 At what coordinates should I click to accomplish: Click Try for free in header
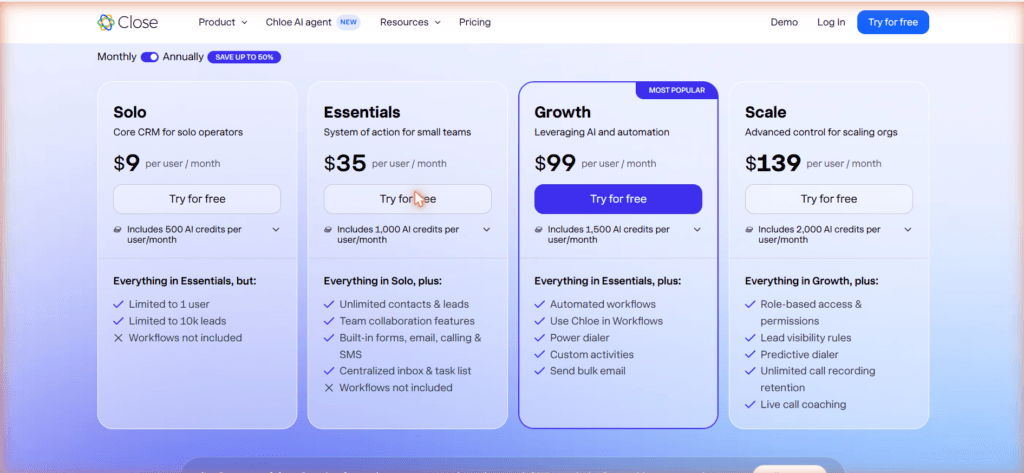[x=893, y=22]
